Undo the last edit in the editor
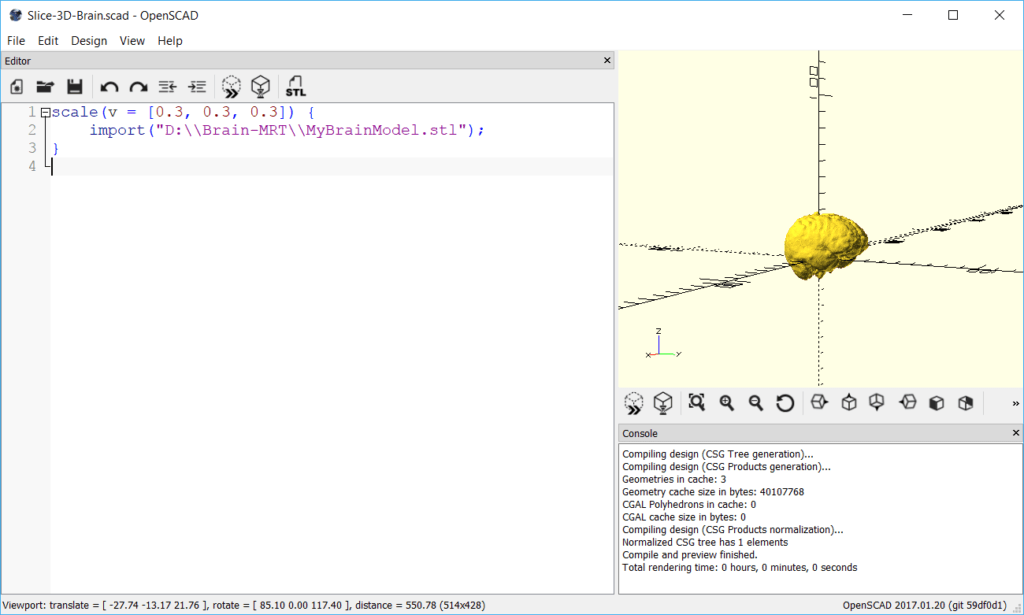This screenshot has width=1024, height=615. pyautogui.click(x=109, y=87)
